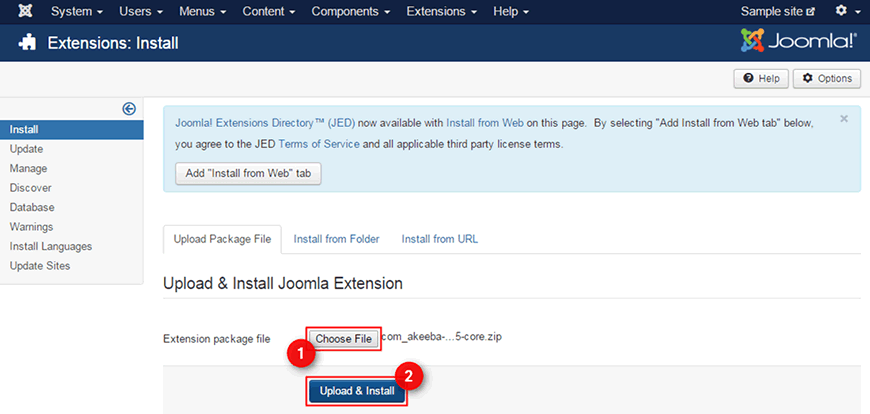Go to Update in the sidebar
The image size is (870, 414).
coord(26,149)
